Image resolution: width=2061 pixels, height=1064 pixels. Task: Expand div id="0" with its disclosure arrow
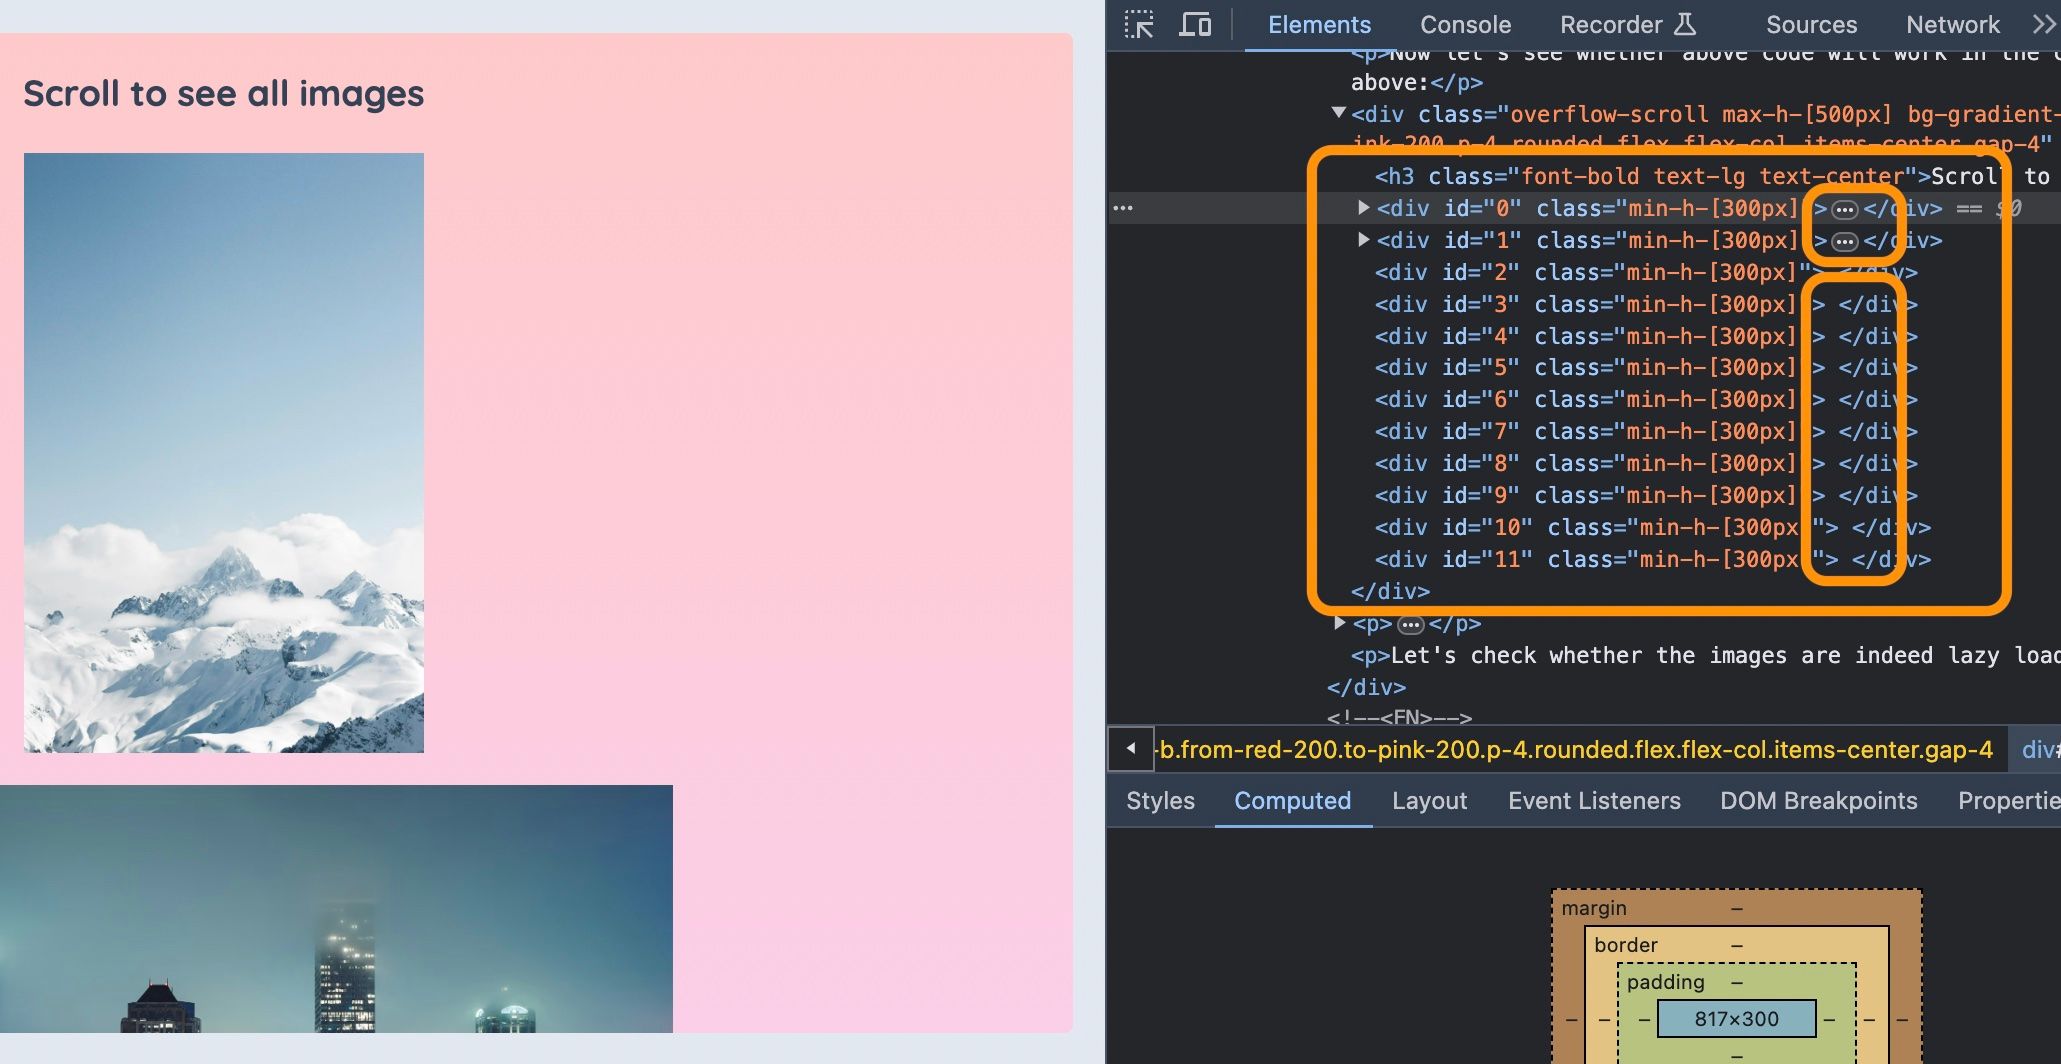1363,208
